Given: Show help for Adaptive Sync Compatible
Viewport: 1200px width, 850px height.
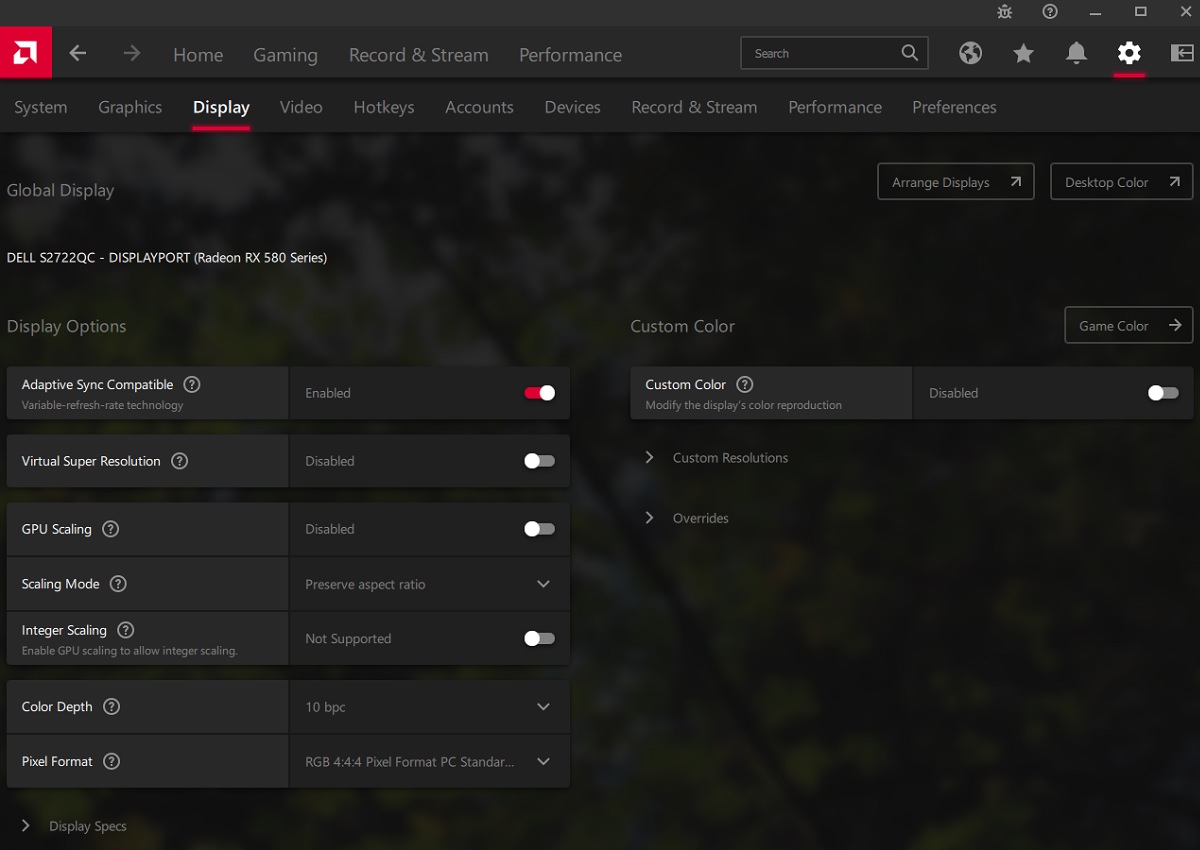Looking at the screenshot, I should 192,384.
